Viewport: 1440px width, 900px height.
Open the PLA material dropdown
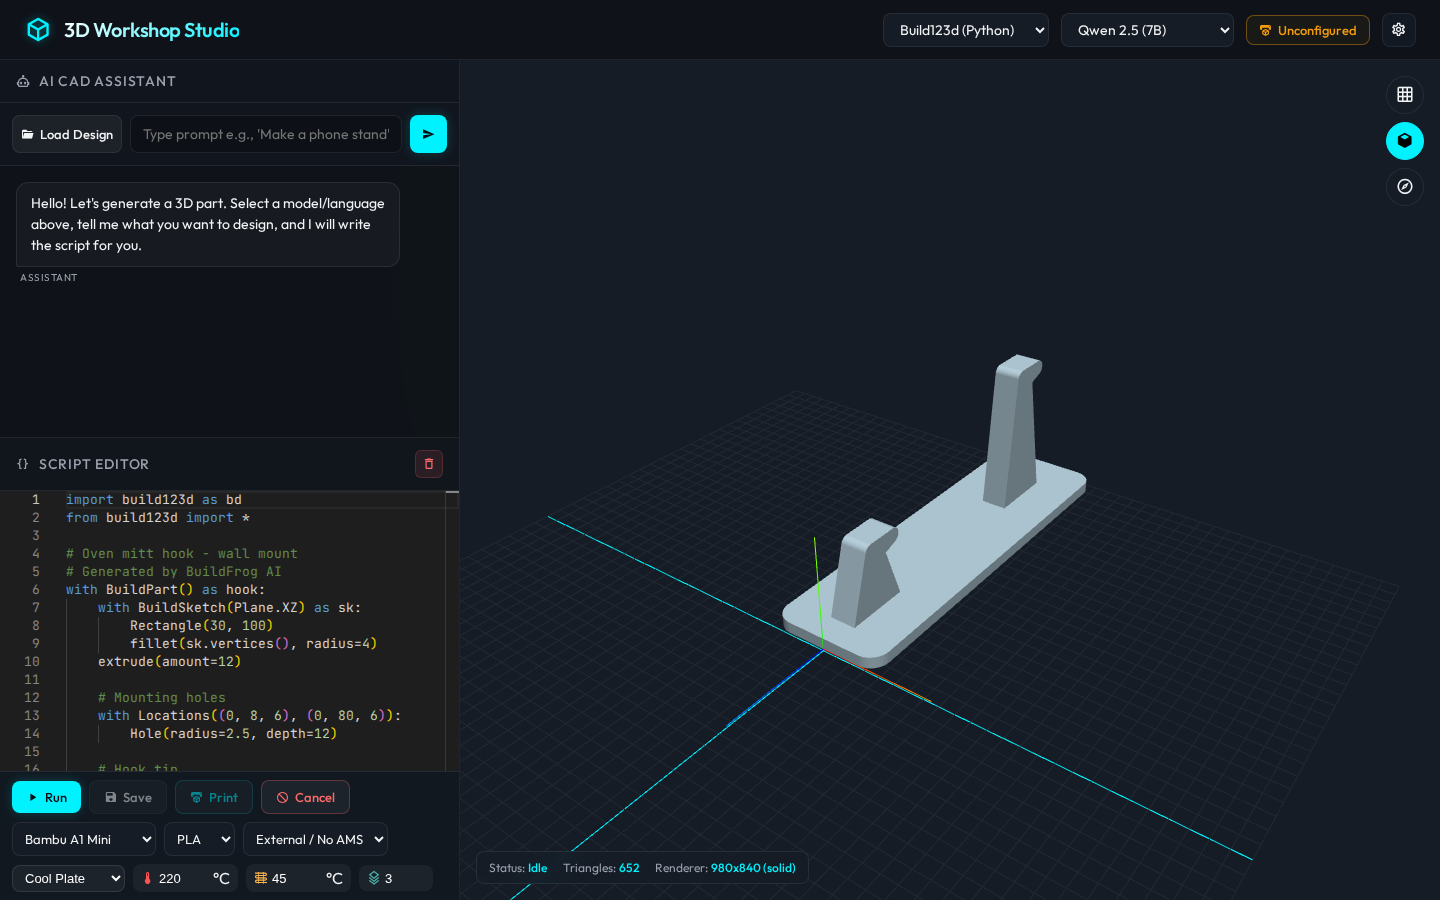(200, 839)
